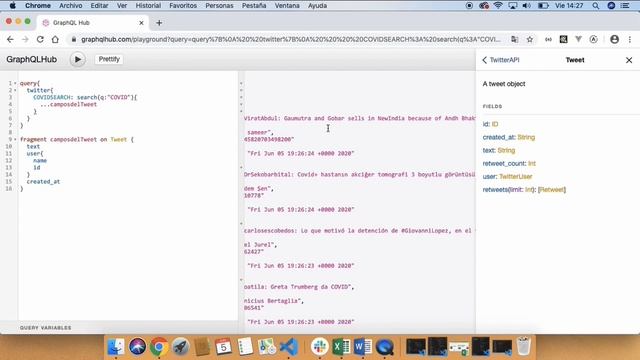Click the volume icon in menu bar
Screen dimensions: 640x360
527,6
